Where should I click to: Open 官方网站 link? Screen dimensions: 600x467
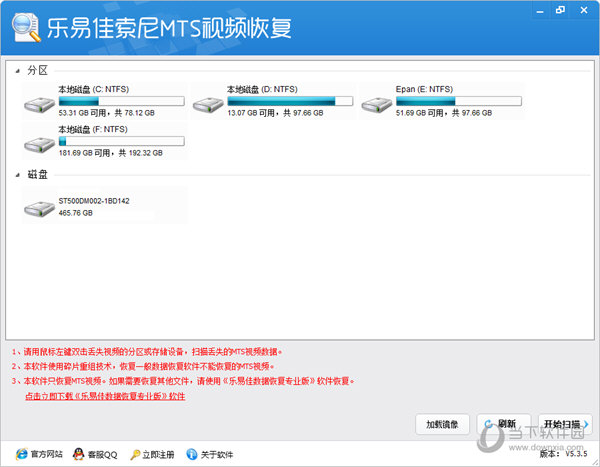point(46,454)
